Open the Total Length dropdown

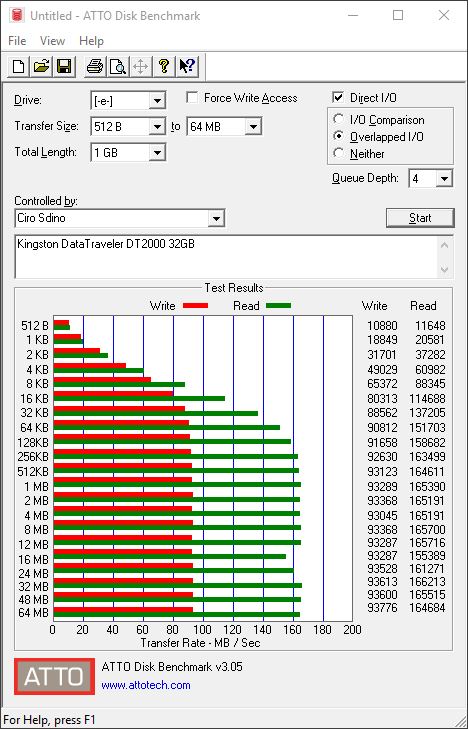click(x=158, y=152)
